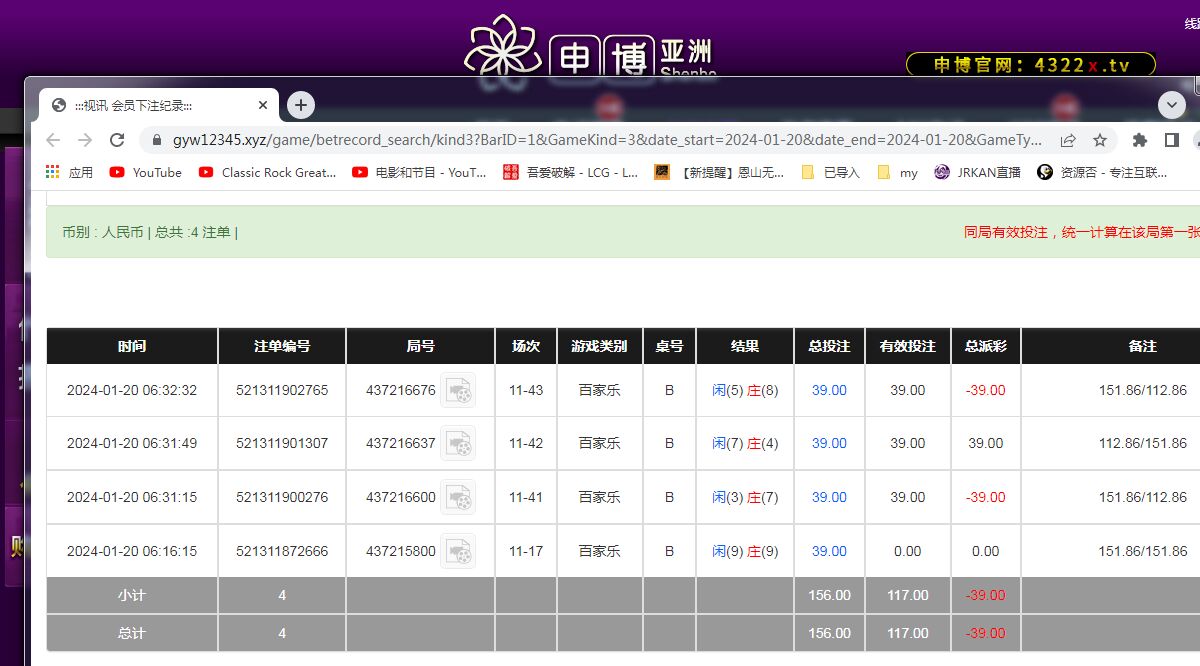This screenshot has width=1200, height=666.
Task: Click the 游戏类别 column header
Action: pos(600,346)
